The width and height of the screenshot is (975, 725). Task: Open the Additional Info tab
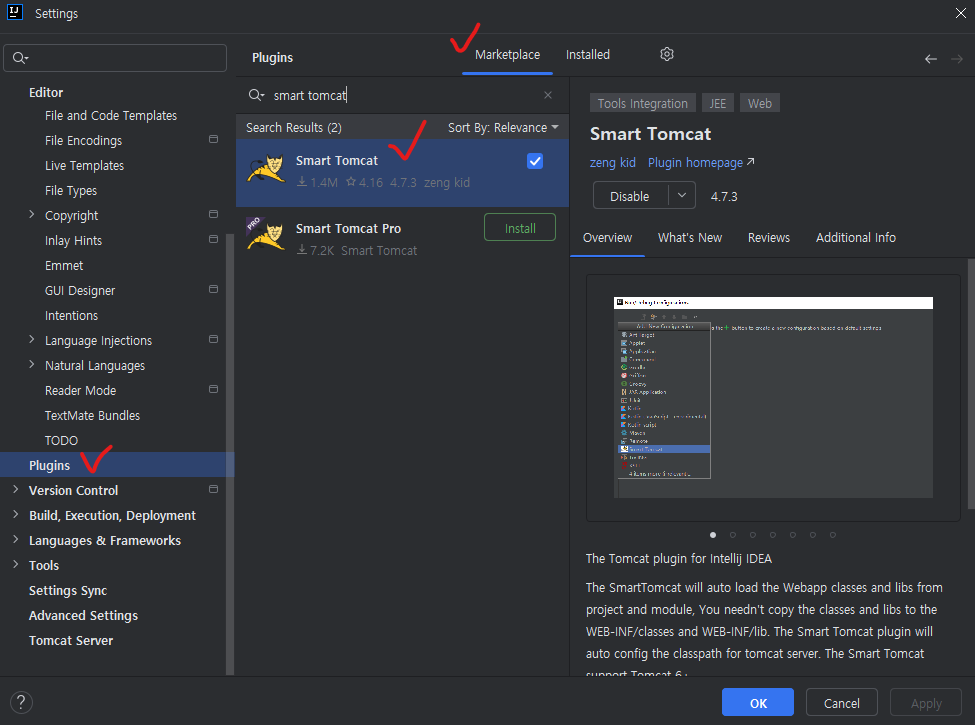(x=856, y=238)
